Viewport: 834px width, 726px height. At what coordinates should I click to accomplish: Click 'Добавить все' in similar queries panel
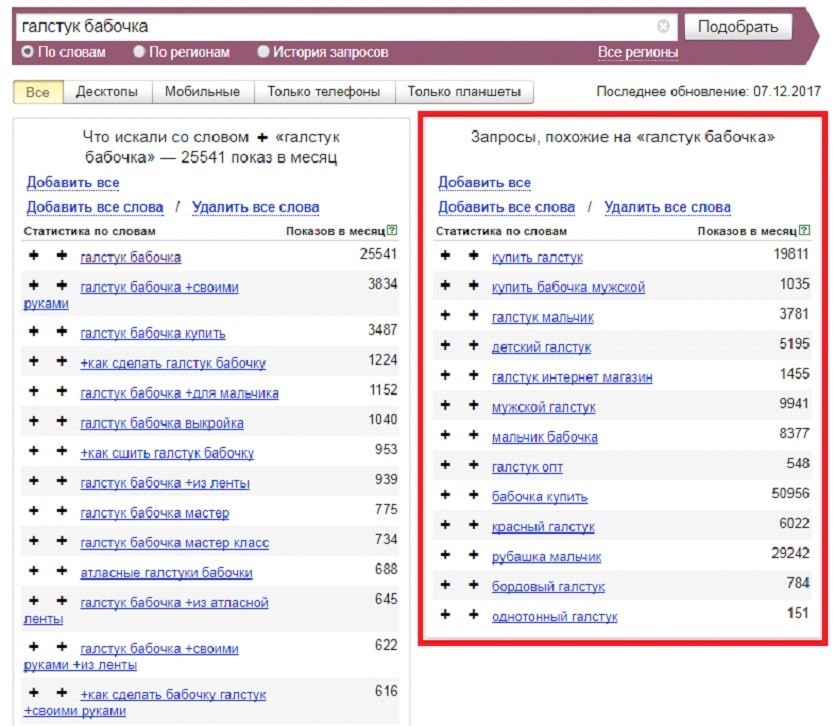point(485,182)
